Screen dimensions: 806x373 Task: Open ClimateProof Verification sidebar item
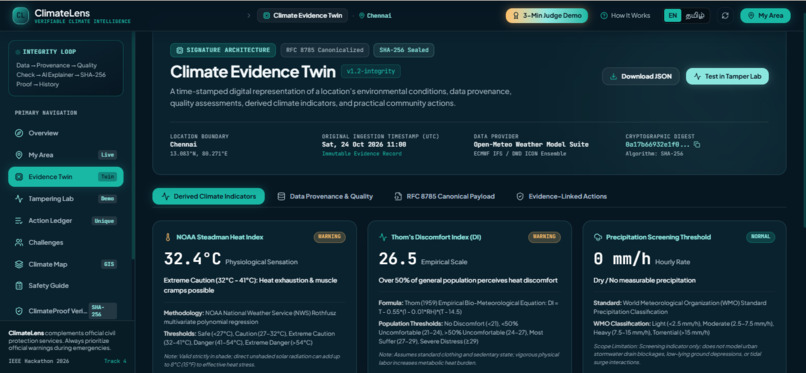click(66, 311)
